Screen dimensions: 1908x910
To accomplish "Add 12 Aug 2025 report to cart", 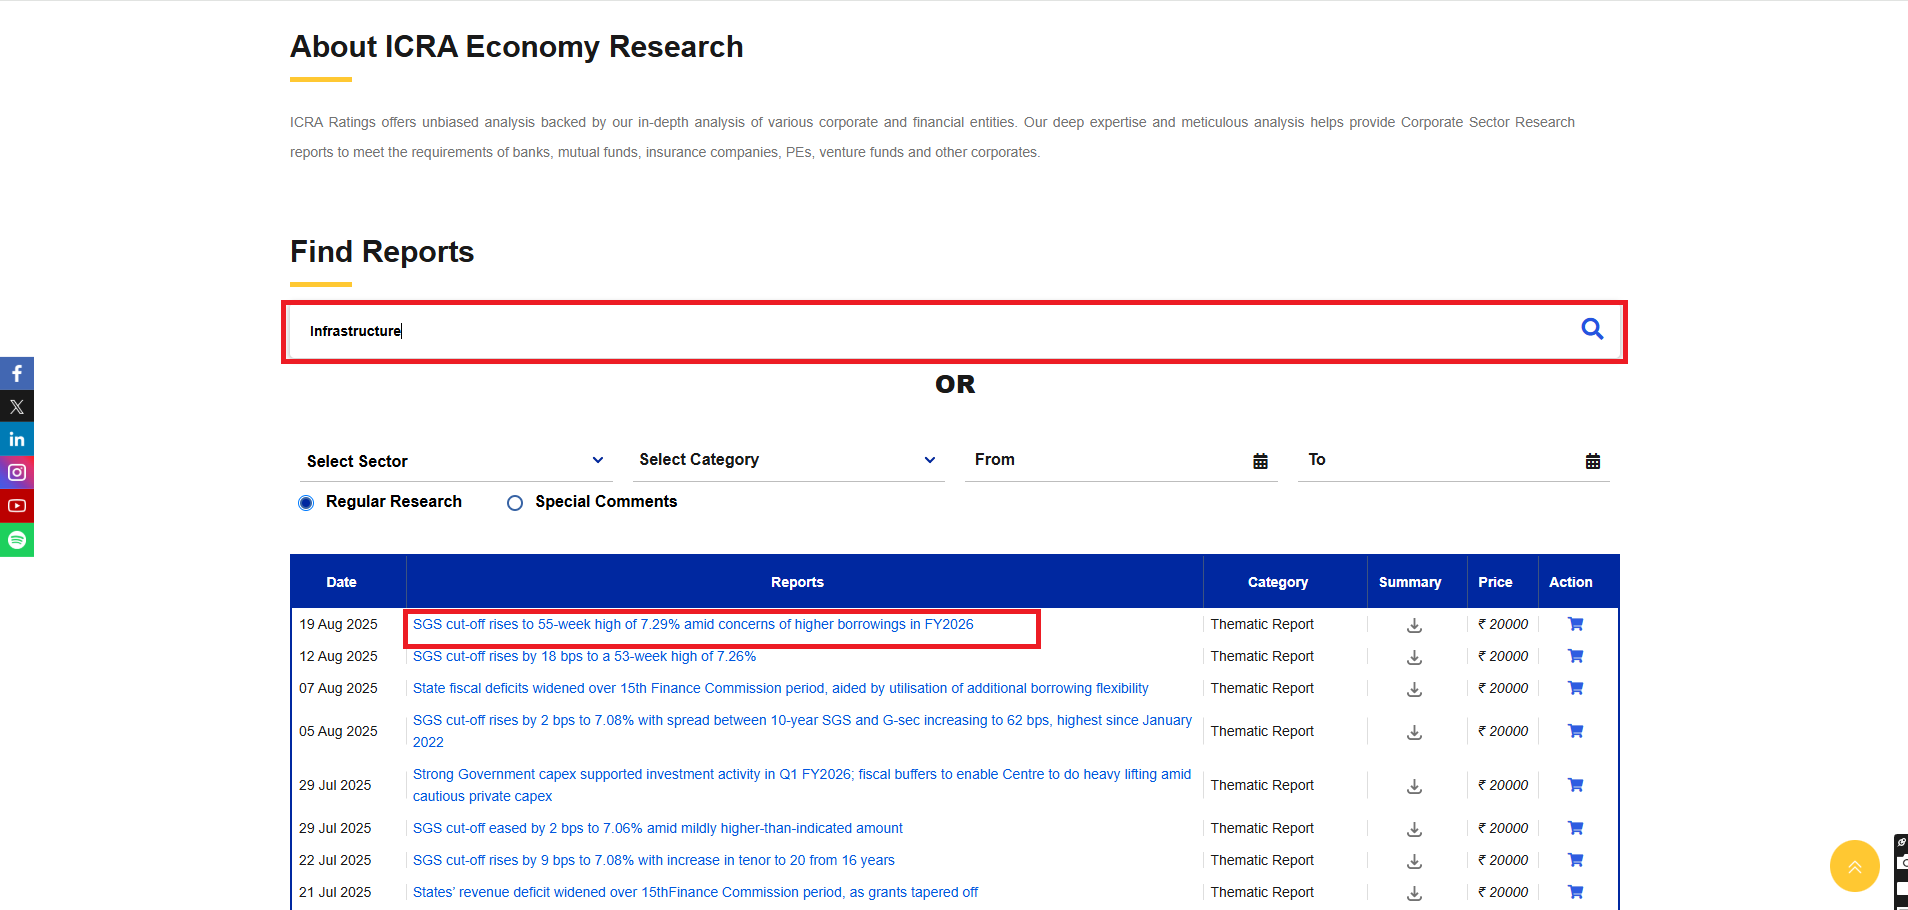I will pos(1575,656).
